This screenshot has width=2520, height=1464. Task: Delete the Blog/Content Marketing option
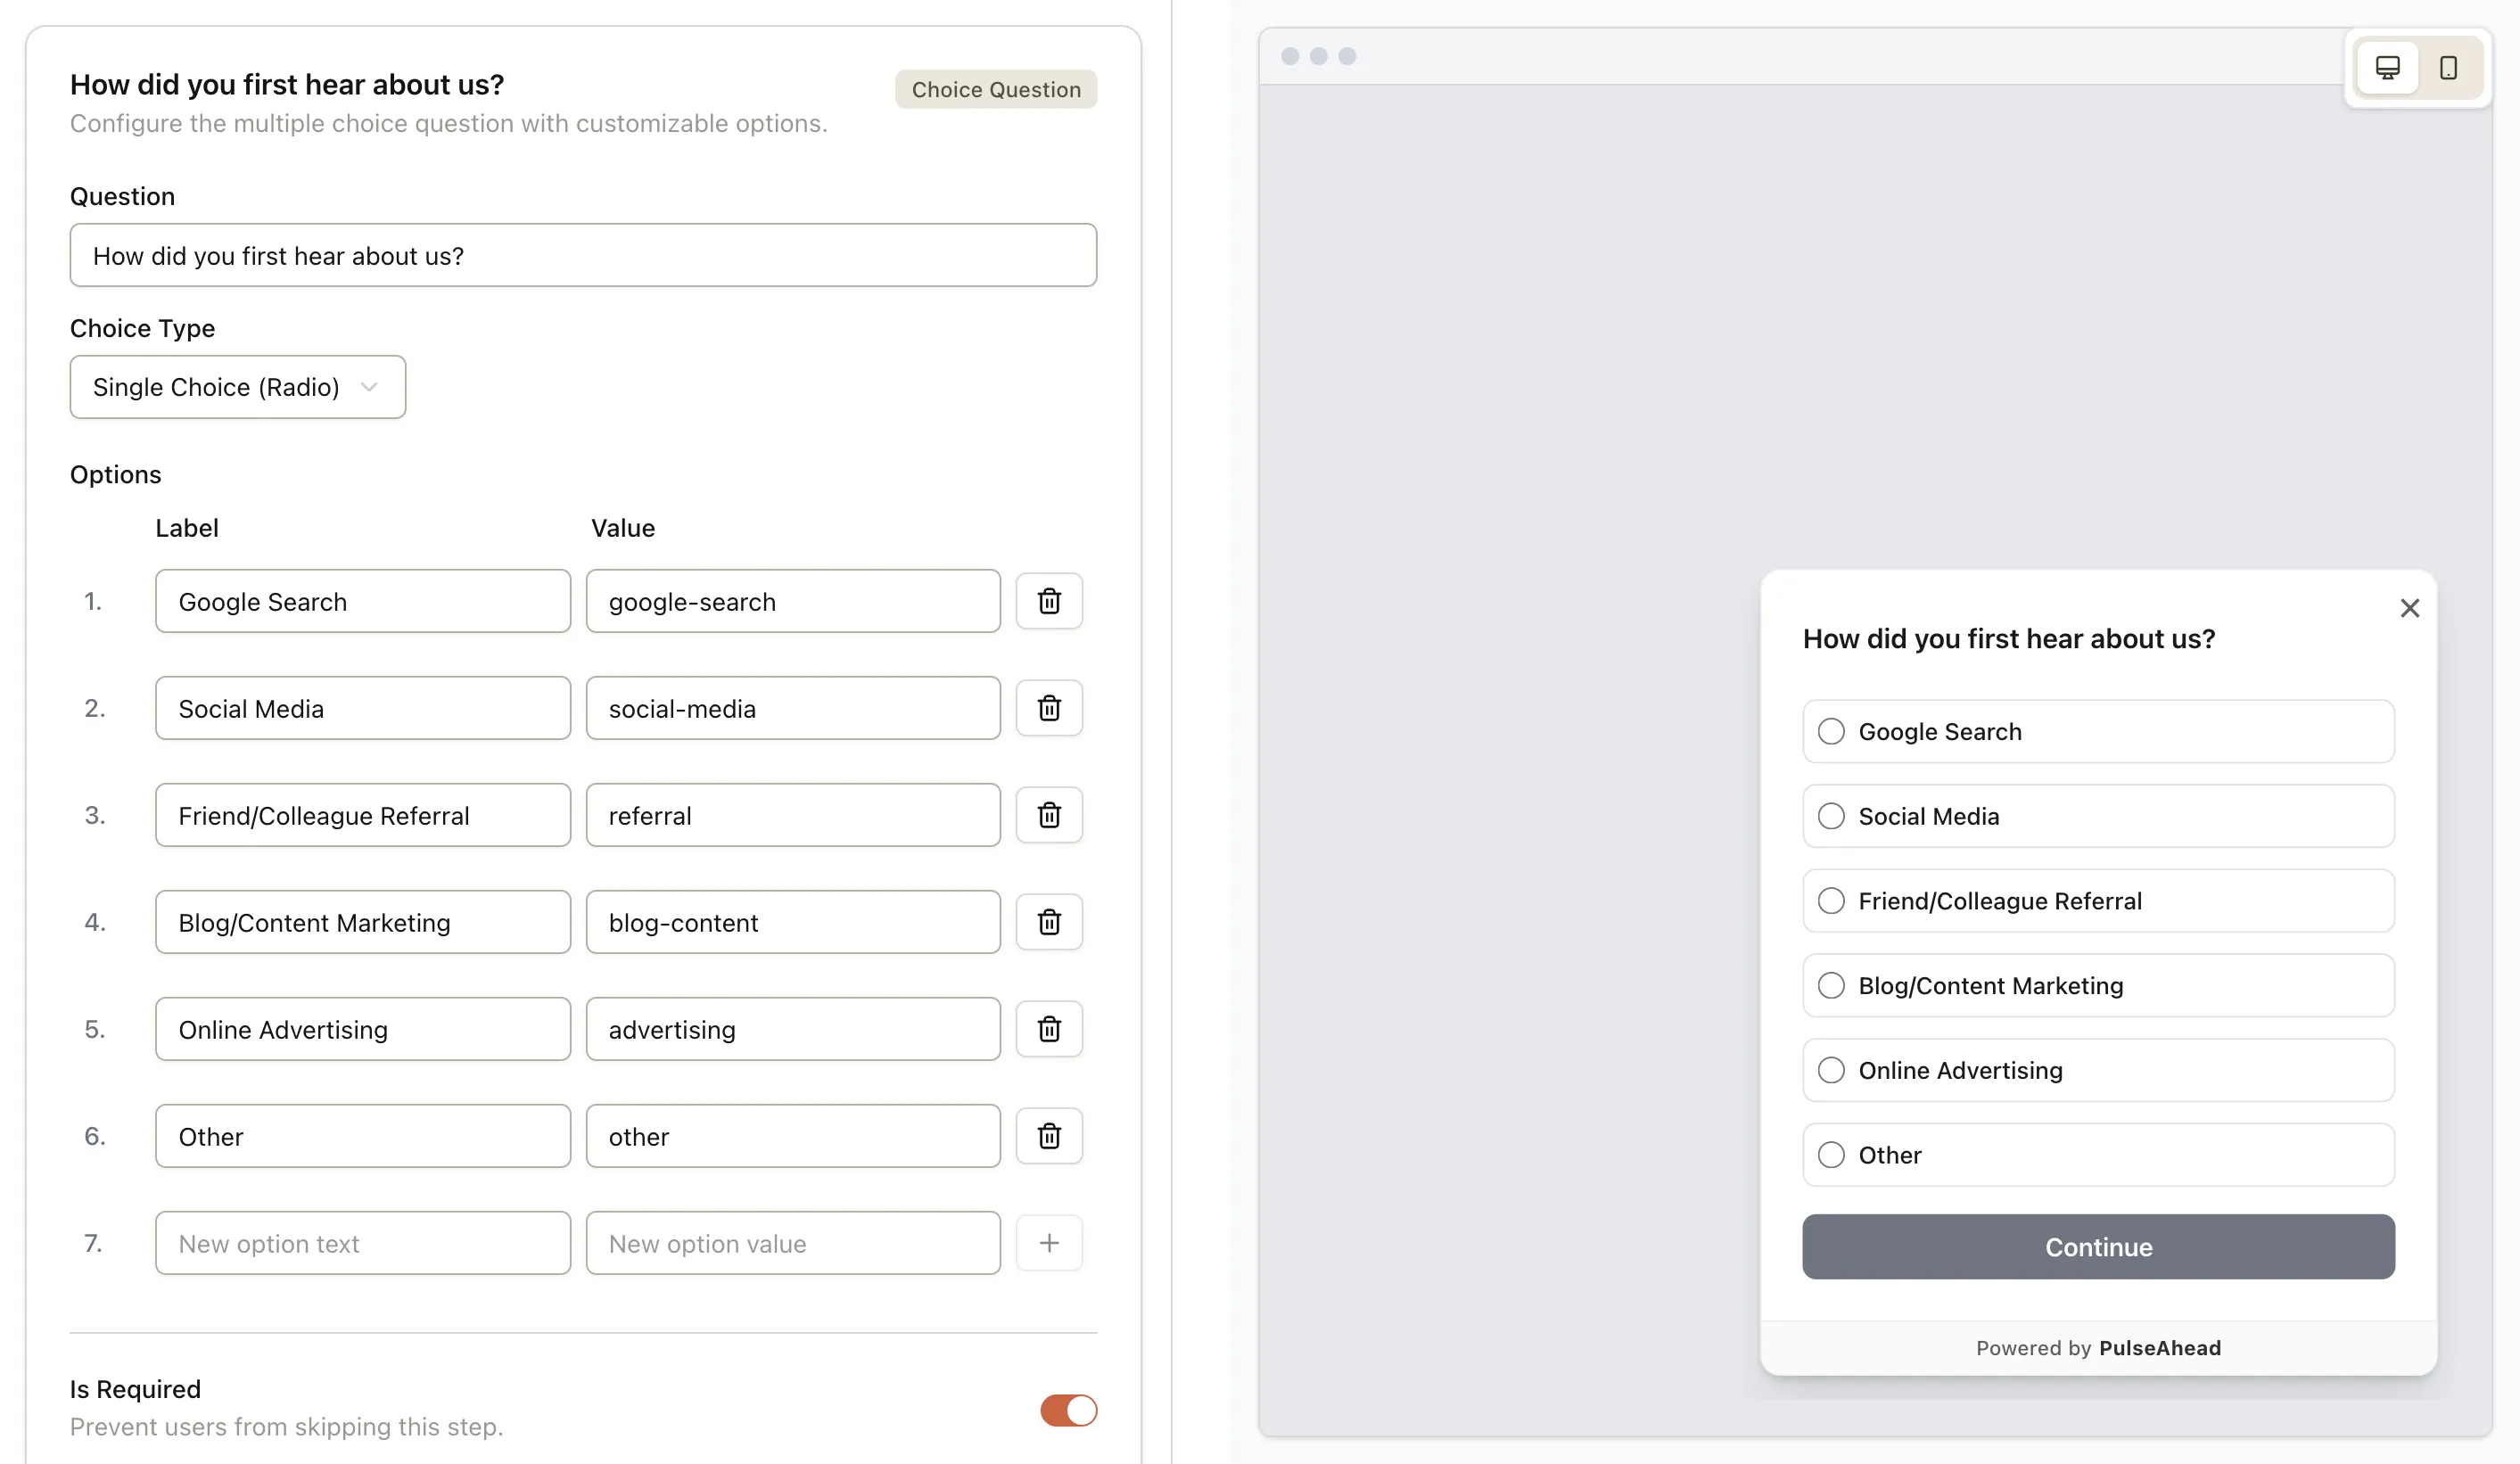tap(1049, 922)
